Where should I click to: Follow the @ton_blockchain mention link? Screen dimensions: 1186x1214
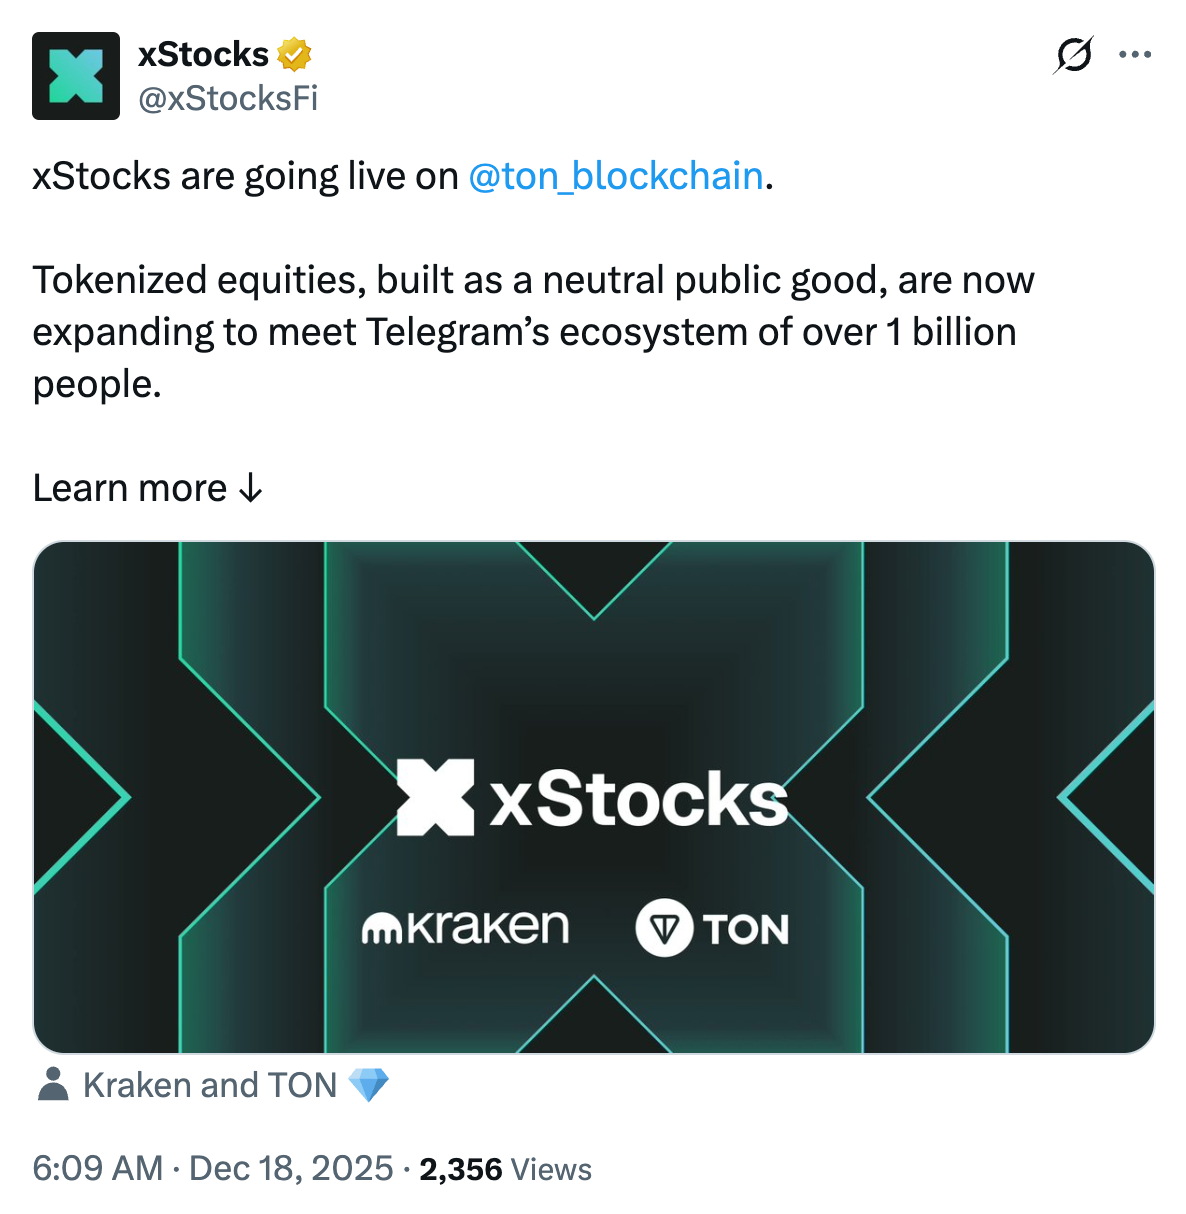tap(616, 176)
